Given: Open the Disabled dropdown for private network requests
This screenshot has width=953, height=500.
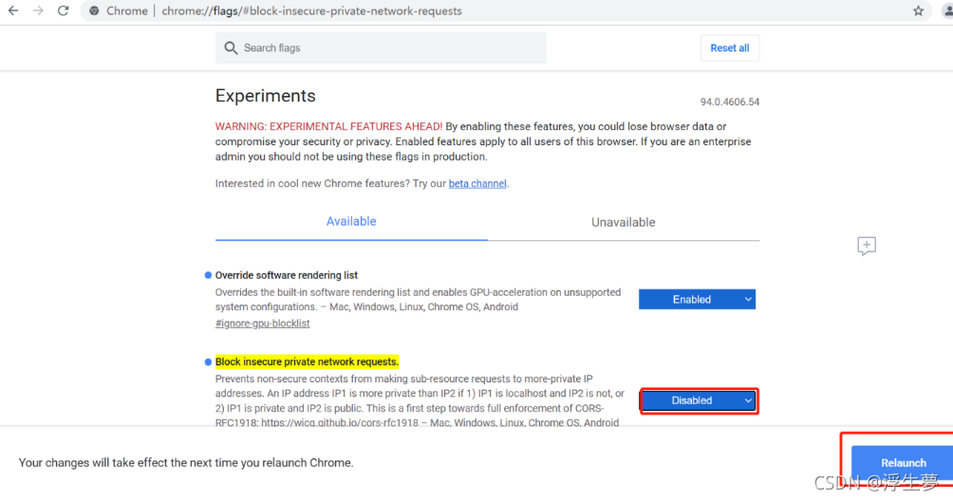Looking at the screenshot, I should (698, 401).
